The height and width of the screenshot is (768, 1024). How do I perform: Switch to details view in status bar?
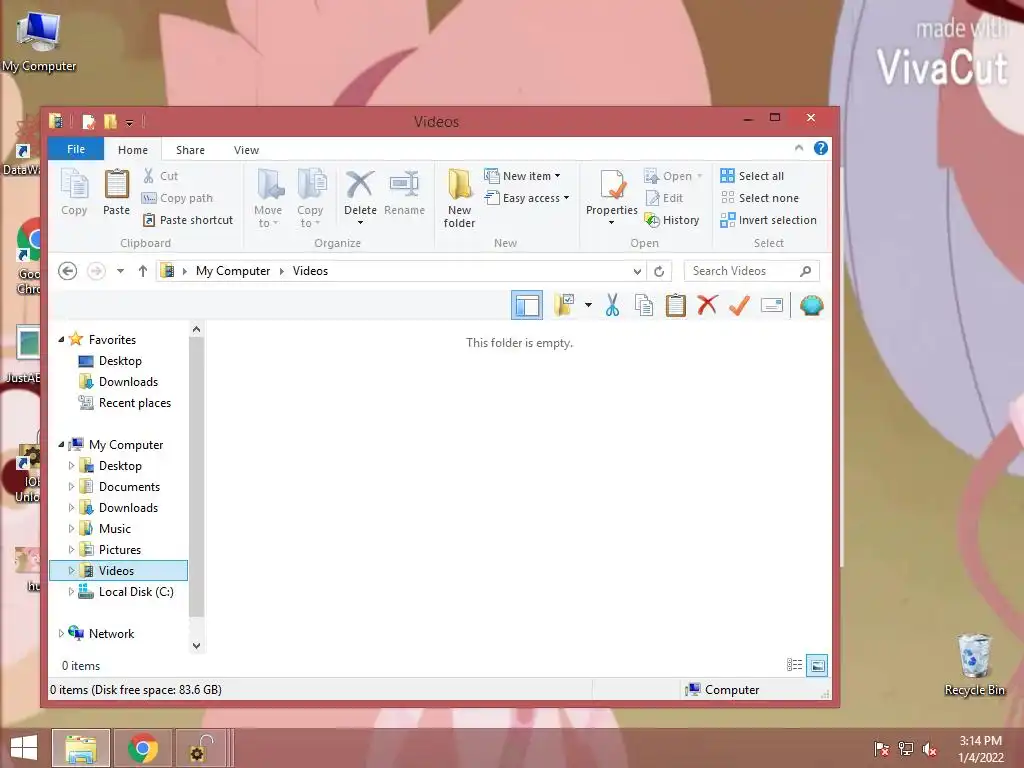794,665
